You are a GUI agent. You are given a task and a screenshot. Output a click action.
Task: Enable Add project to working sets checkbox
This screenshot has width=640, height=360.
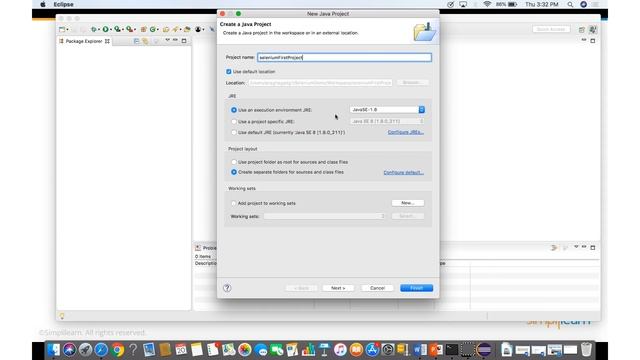pos(234,203)
